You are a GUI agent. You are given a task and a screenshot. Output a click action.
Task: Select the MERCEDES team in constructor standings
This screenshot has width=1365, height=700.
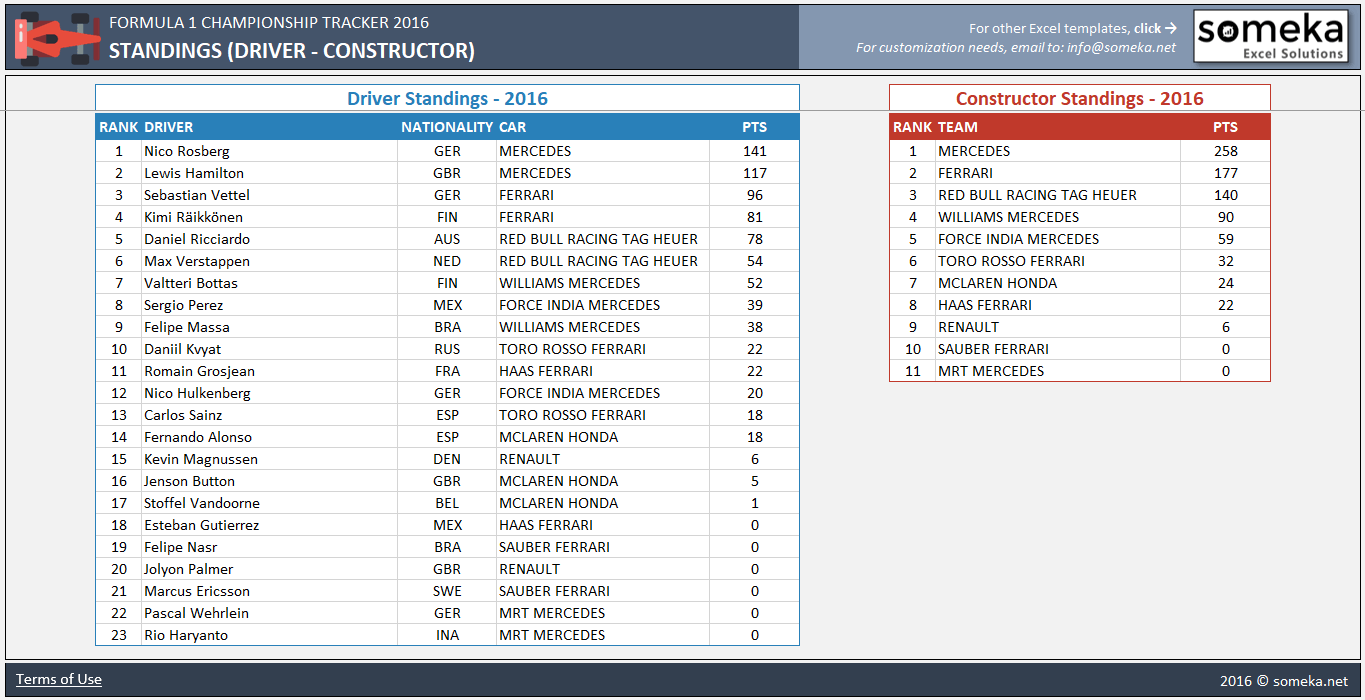point(973,151)
